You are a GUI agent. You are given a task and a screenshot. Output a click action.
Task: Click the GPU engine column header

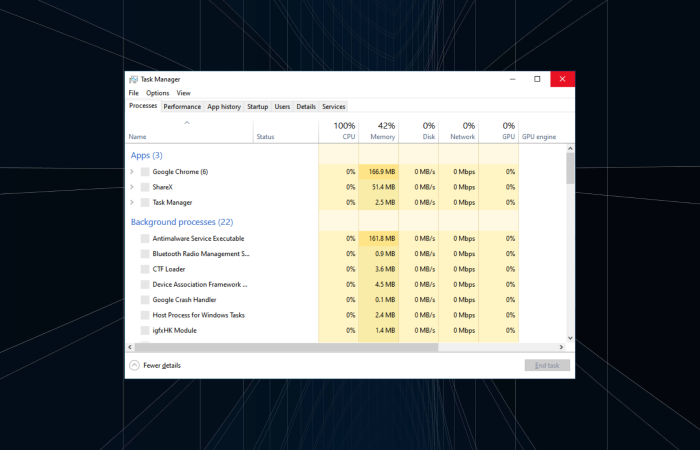542,131
